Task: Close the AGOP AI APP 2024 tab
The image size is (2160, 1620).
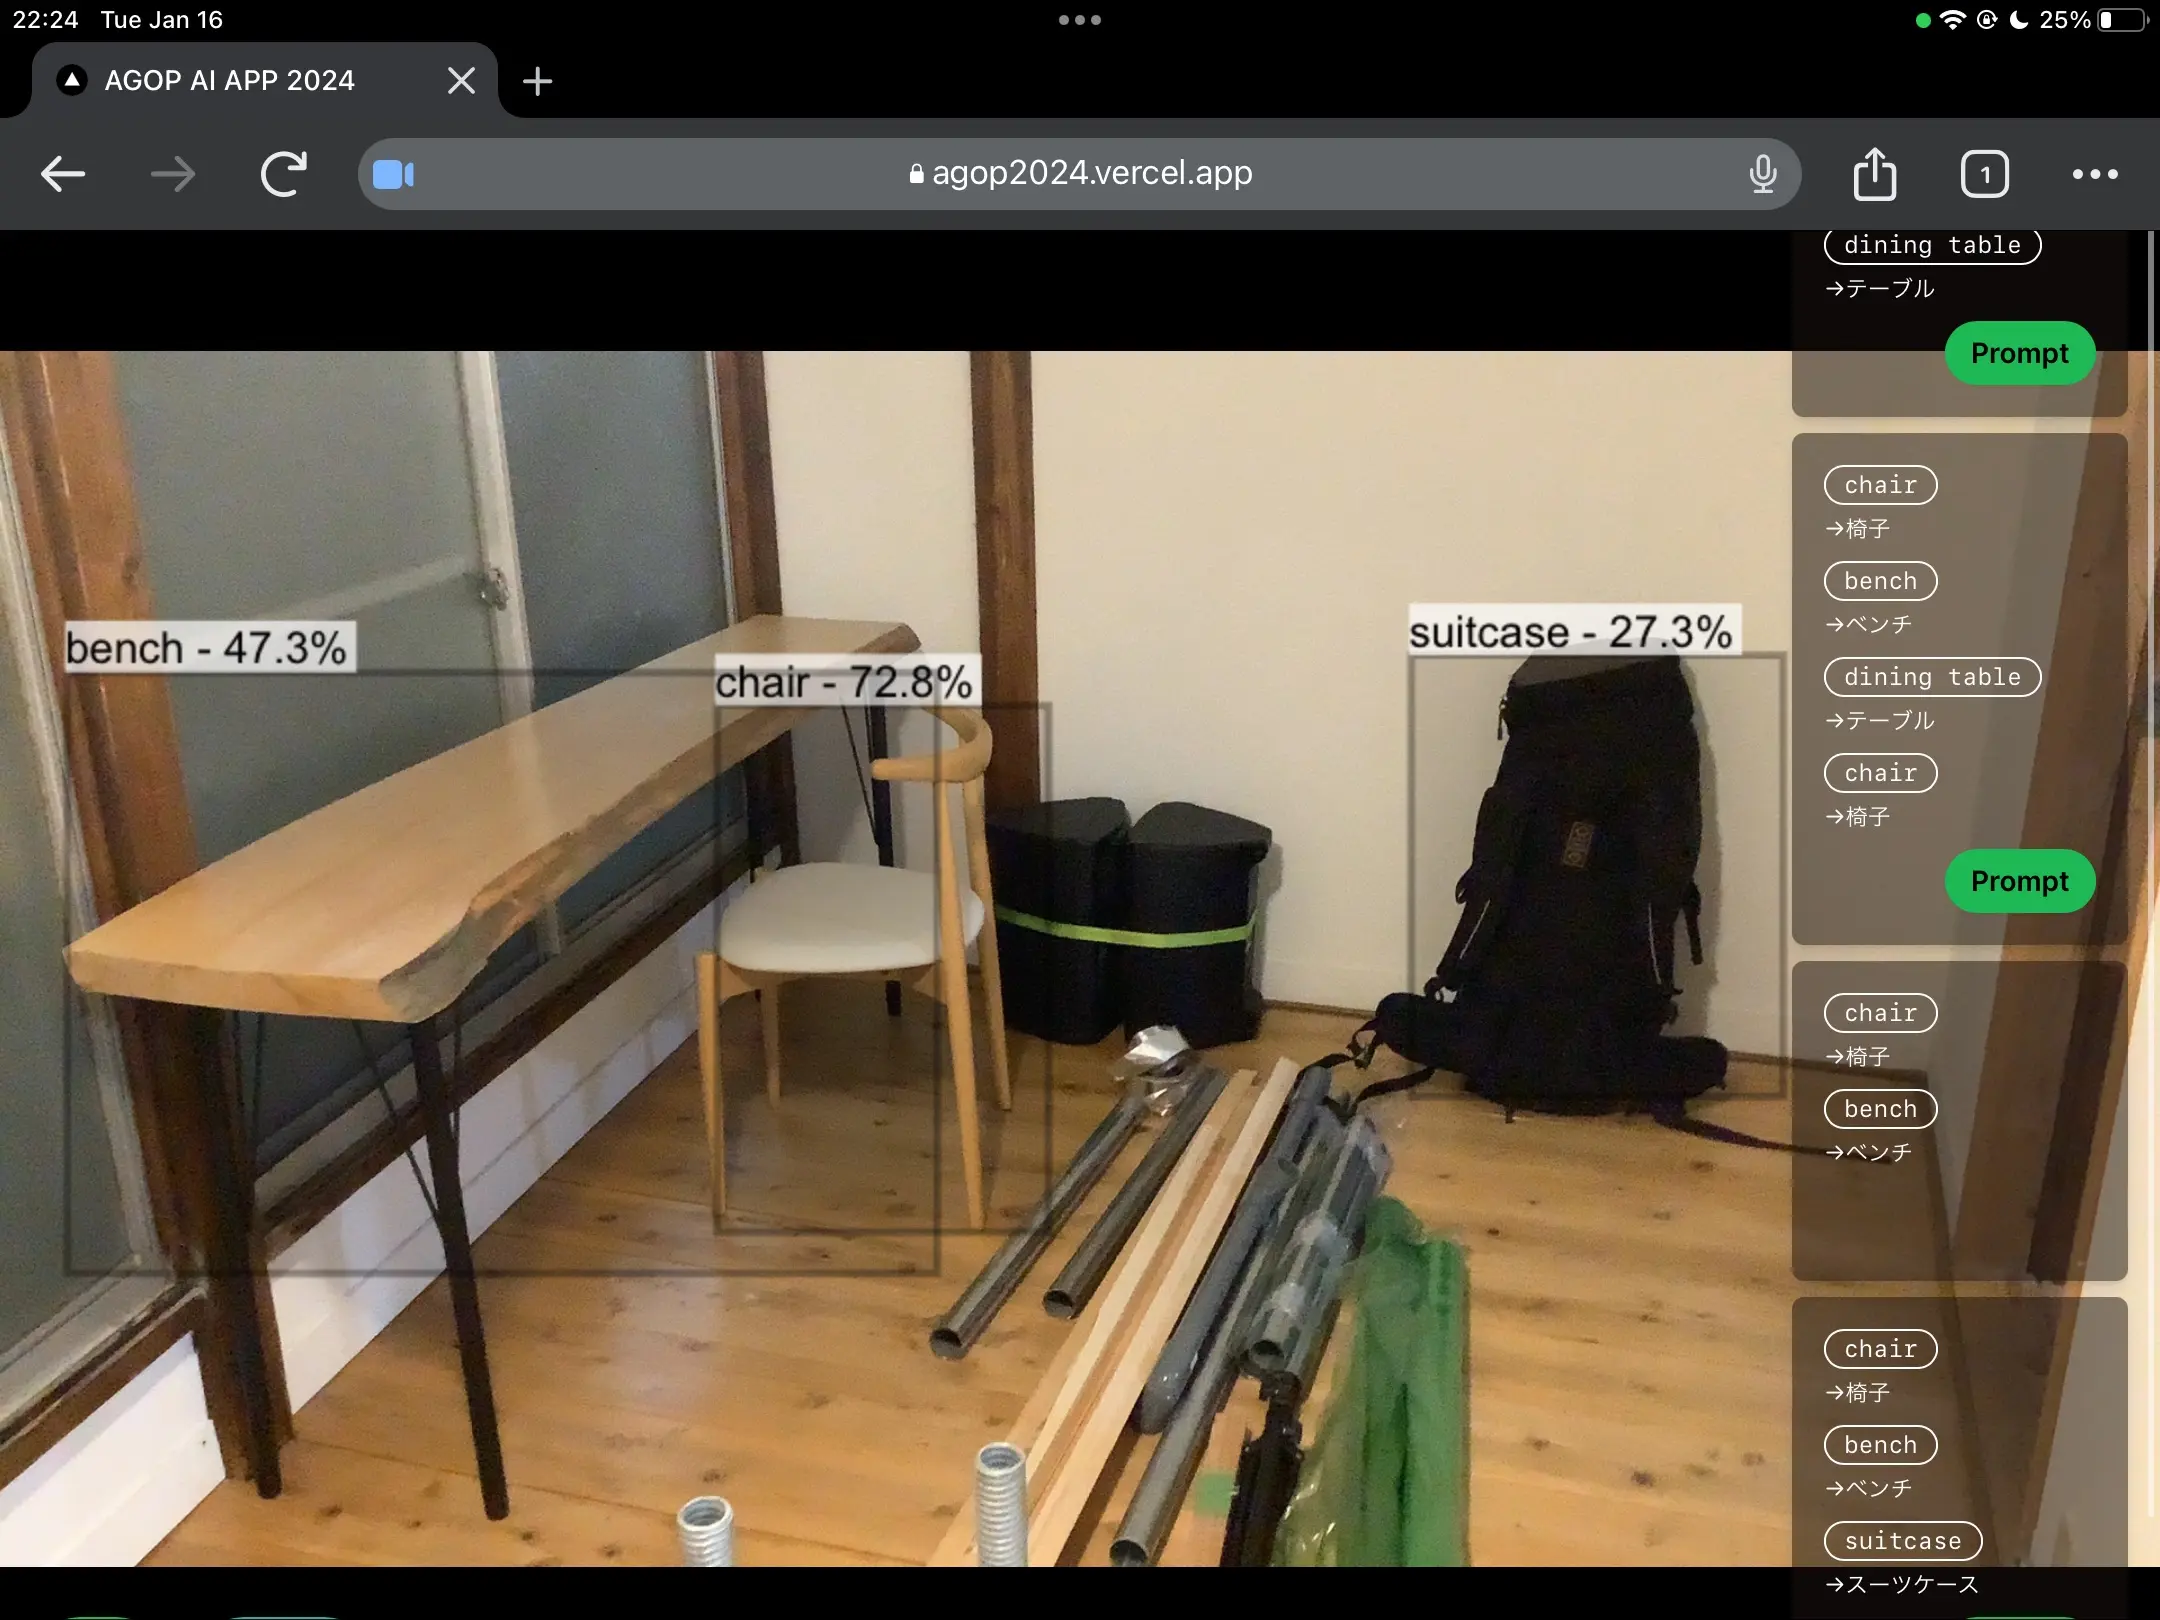Action: click(461, 81)
